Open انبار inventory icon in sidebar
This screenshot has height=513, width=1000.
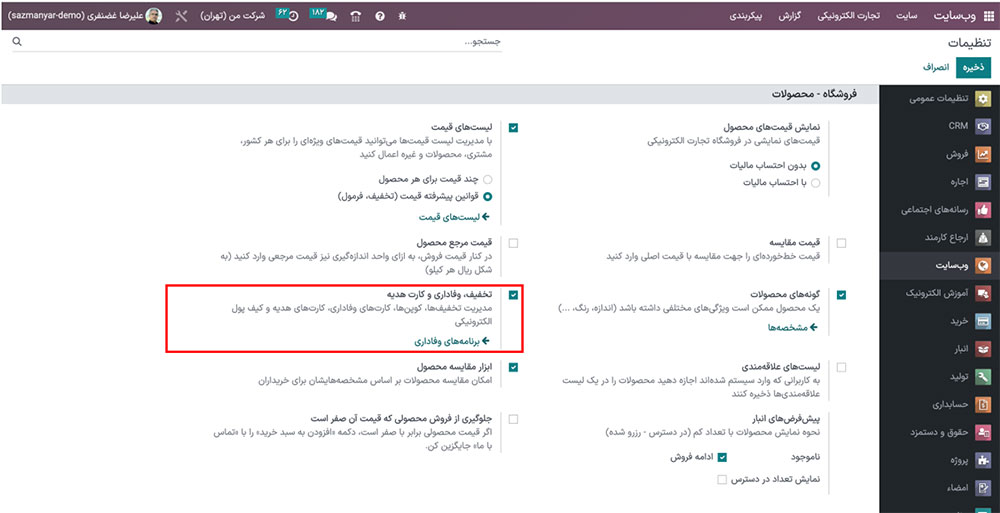point(984,349)
